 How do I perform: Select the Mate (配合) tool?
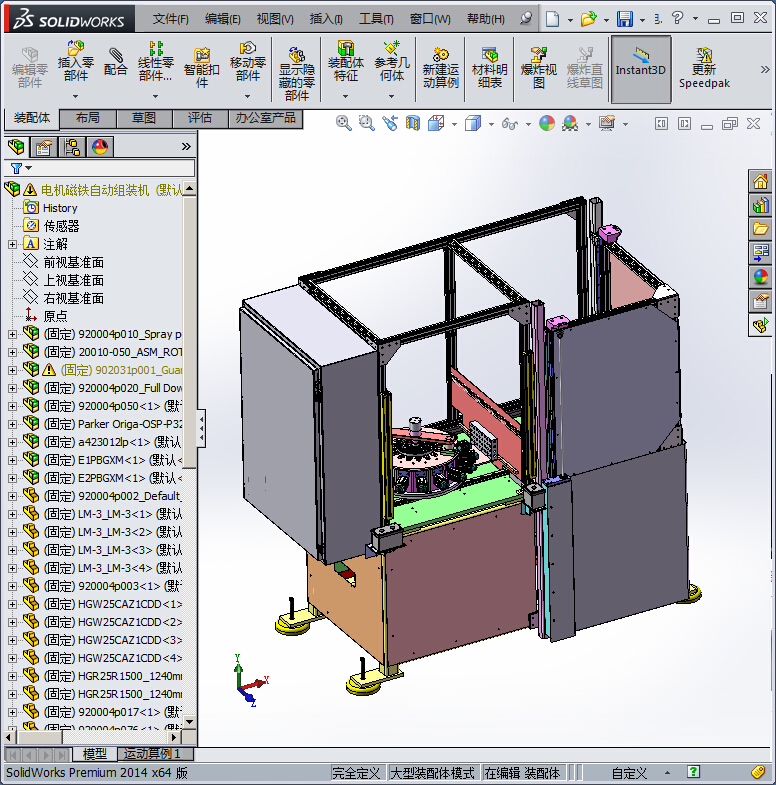point(116,62)
